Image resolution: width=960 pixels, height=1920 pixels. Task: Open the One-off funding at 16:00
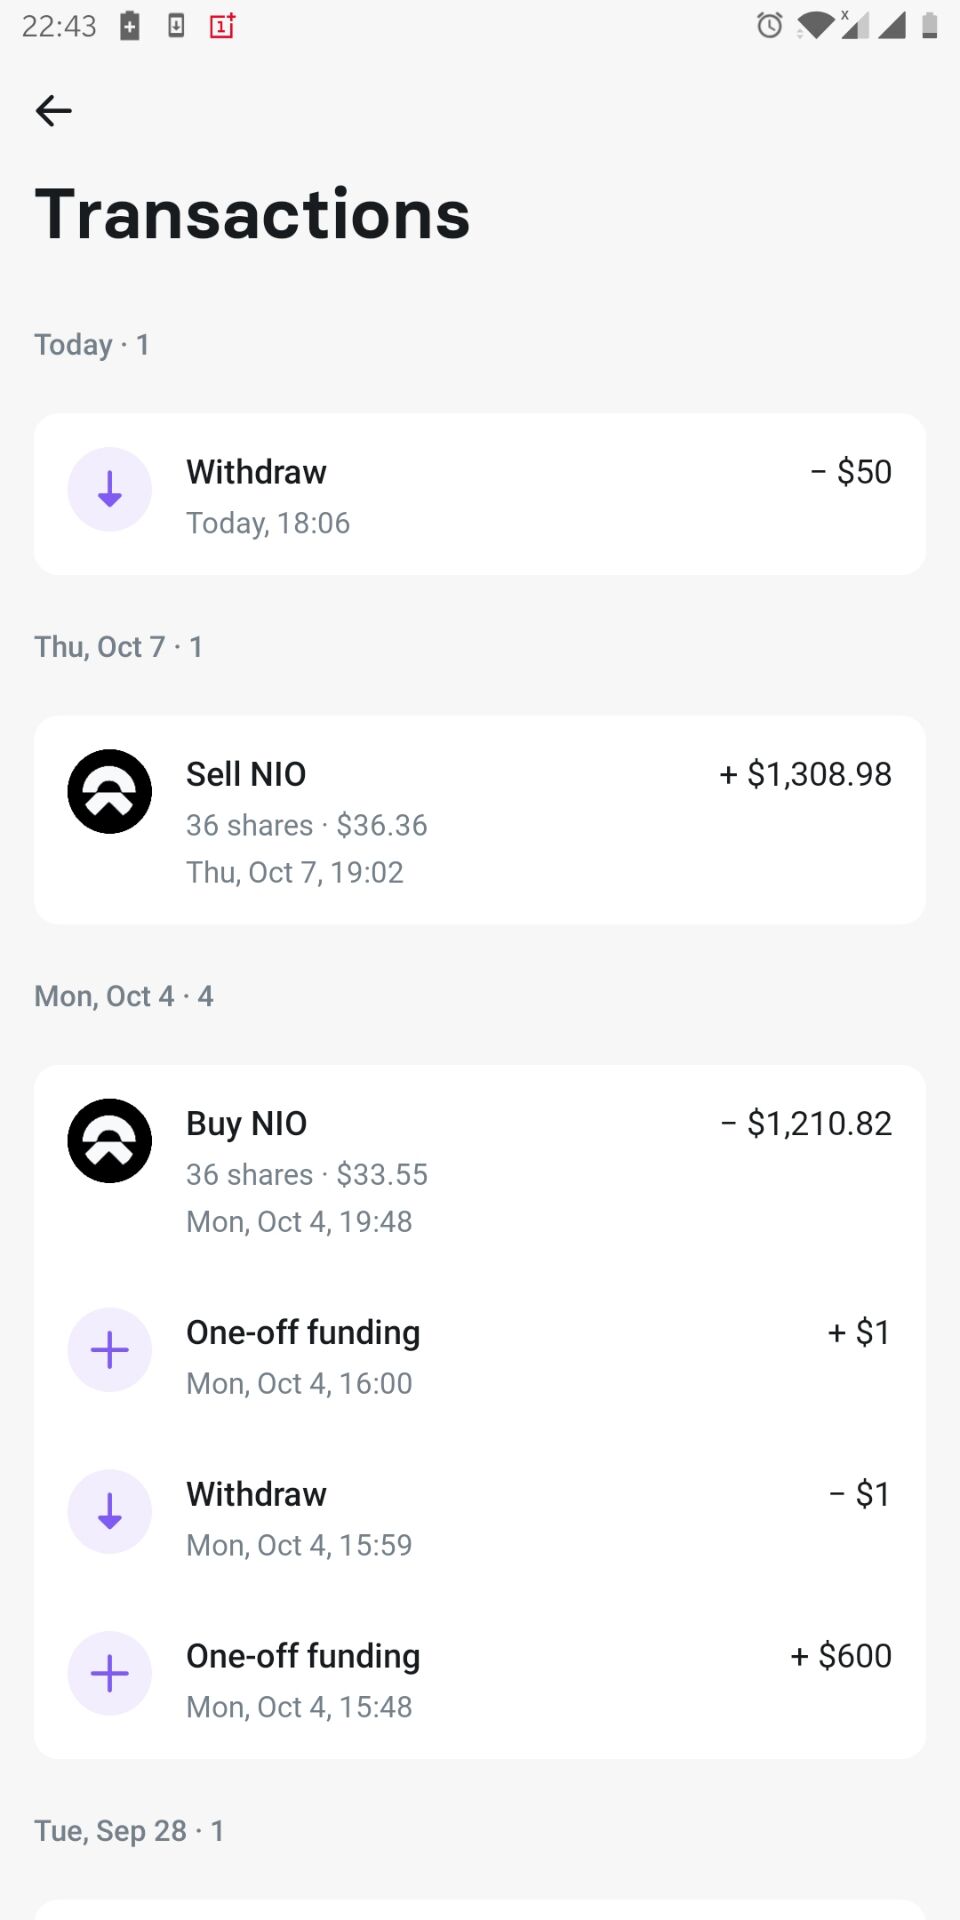pos(303,1333)
